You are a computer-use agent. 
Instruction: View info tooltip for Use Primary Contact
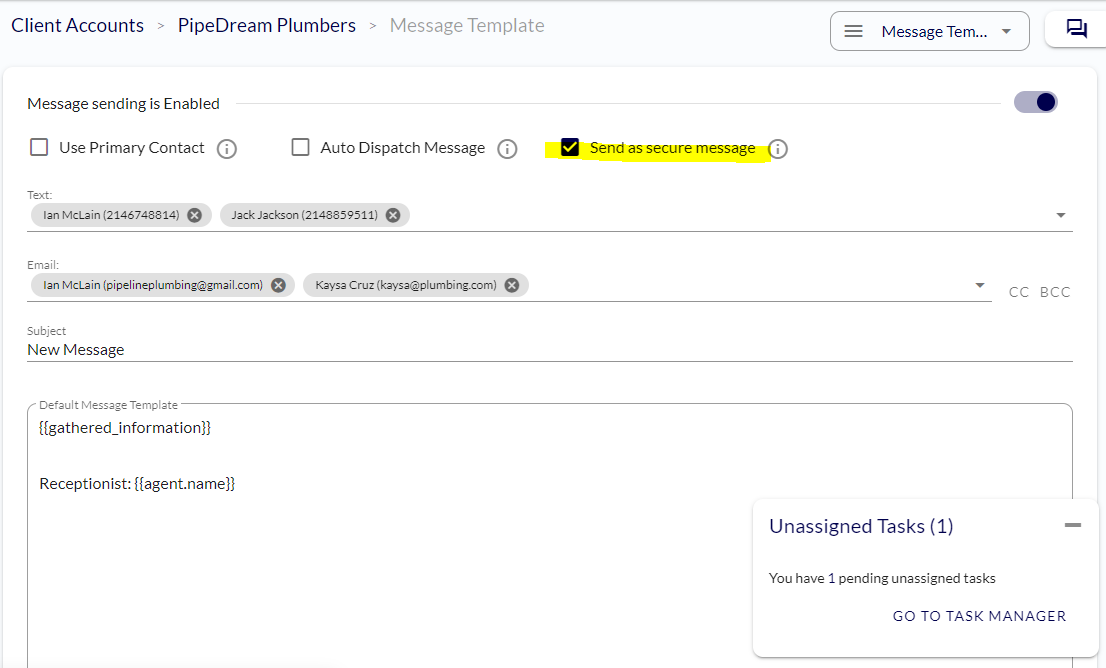(x=227, y=148)
